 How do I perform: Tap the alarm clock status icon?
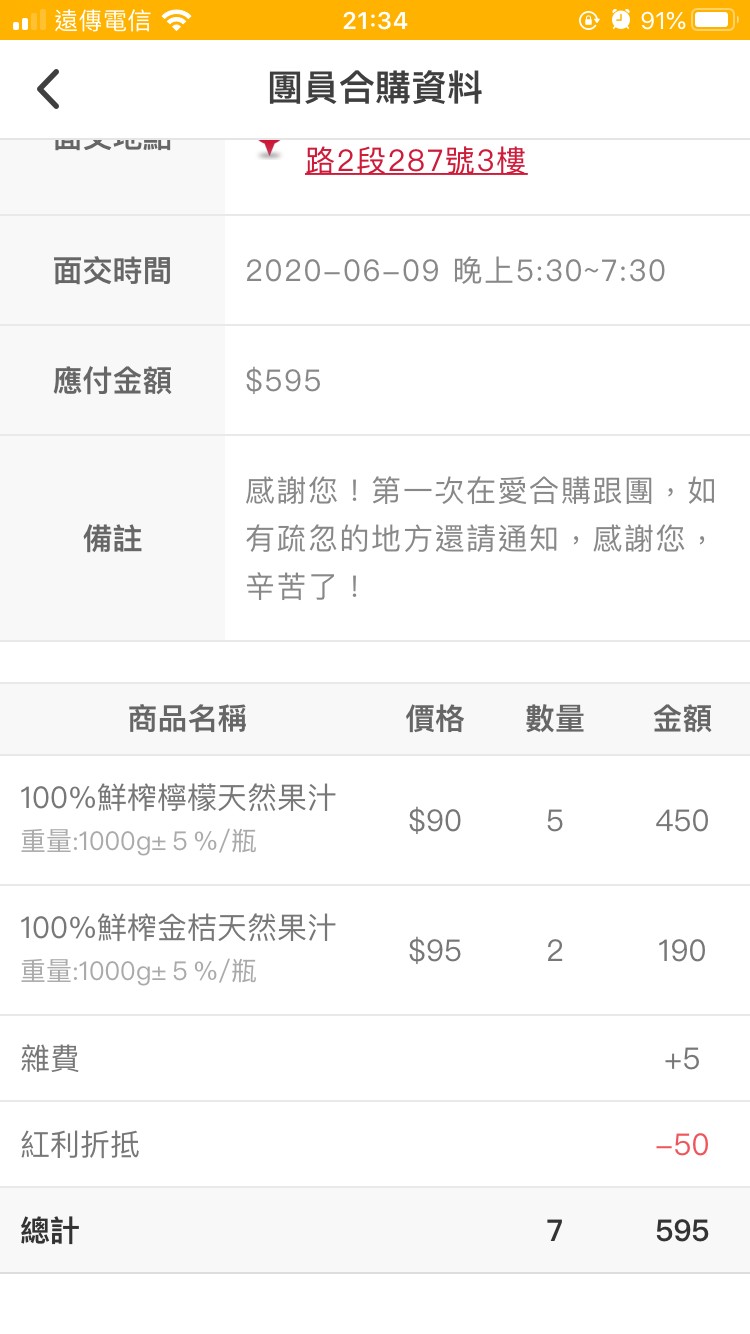pos(620,20)
